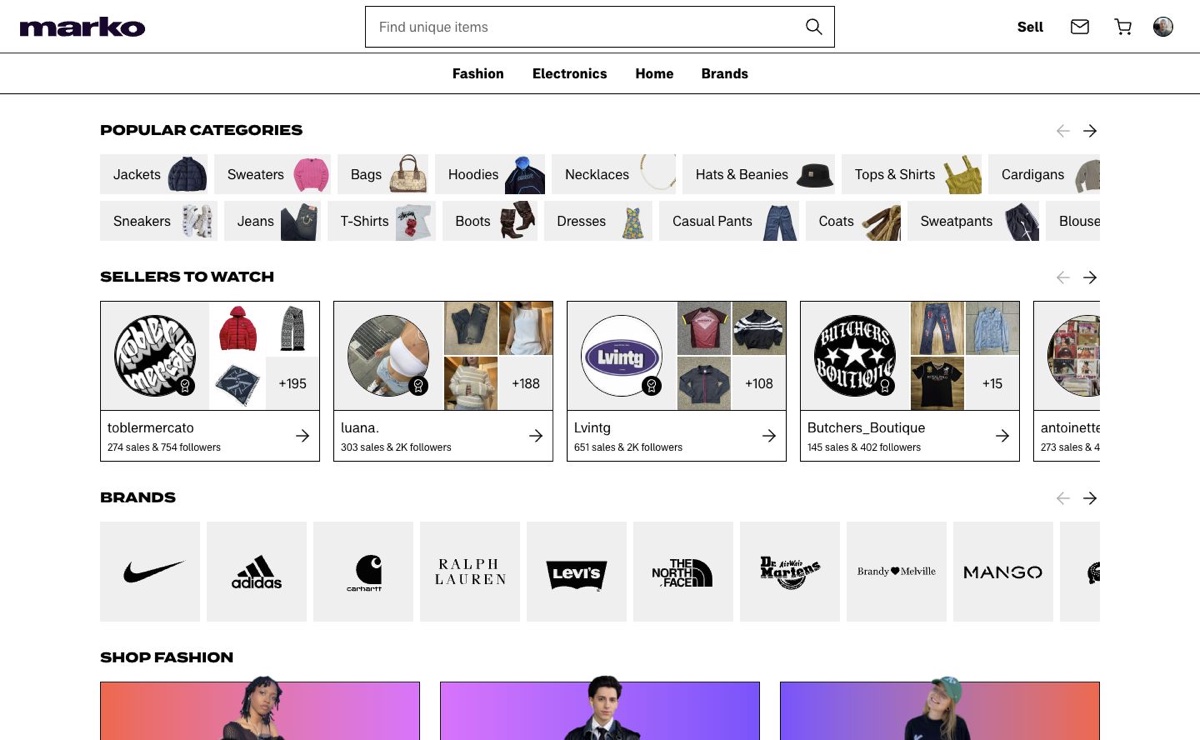Open the Nike brand logo tile
Viewport: 1200px width, 740px height.
pyautogui.click(x=150, y=572)
